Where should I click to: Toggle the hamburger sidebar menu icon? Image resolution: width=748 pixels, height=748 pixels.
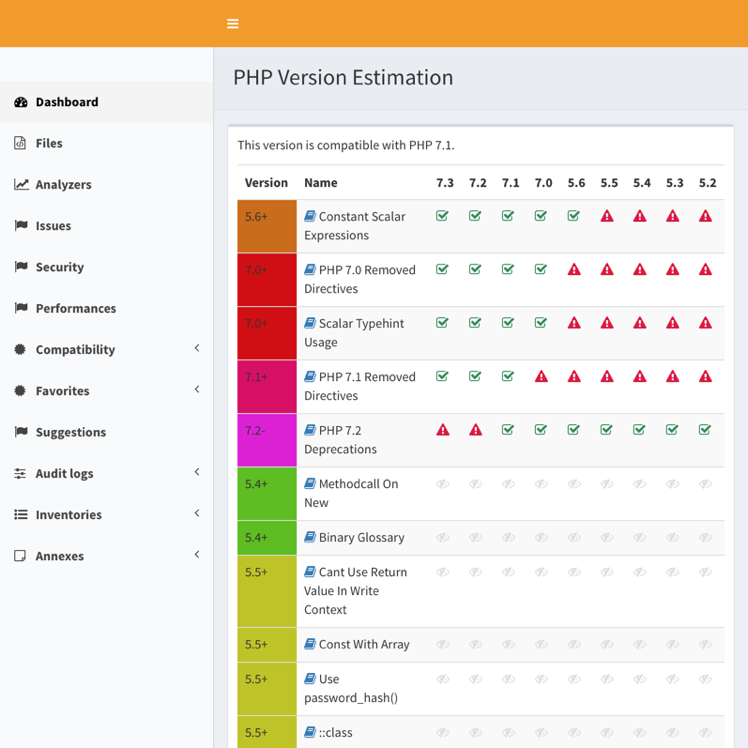point(232,23)
